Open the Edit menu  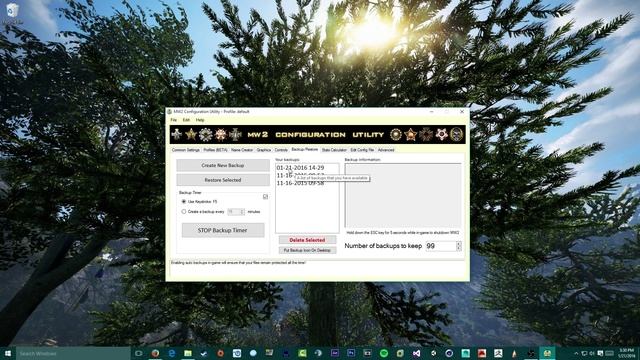186,120
